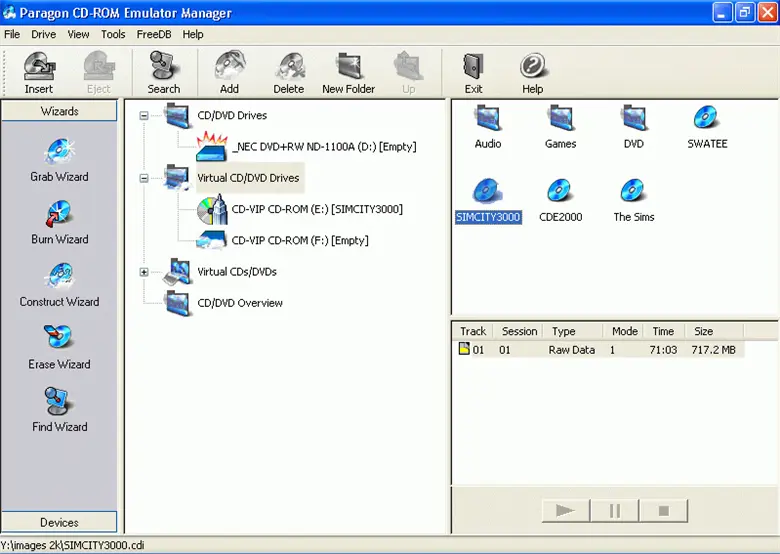Launch the Grab Wizard
Image resolution: width=780 pixels, height=554 pixels.
tap(59, 159)
